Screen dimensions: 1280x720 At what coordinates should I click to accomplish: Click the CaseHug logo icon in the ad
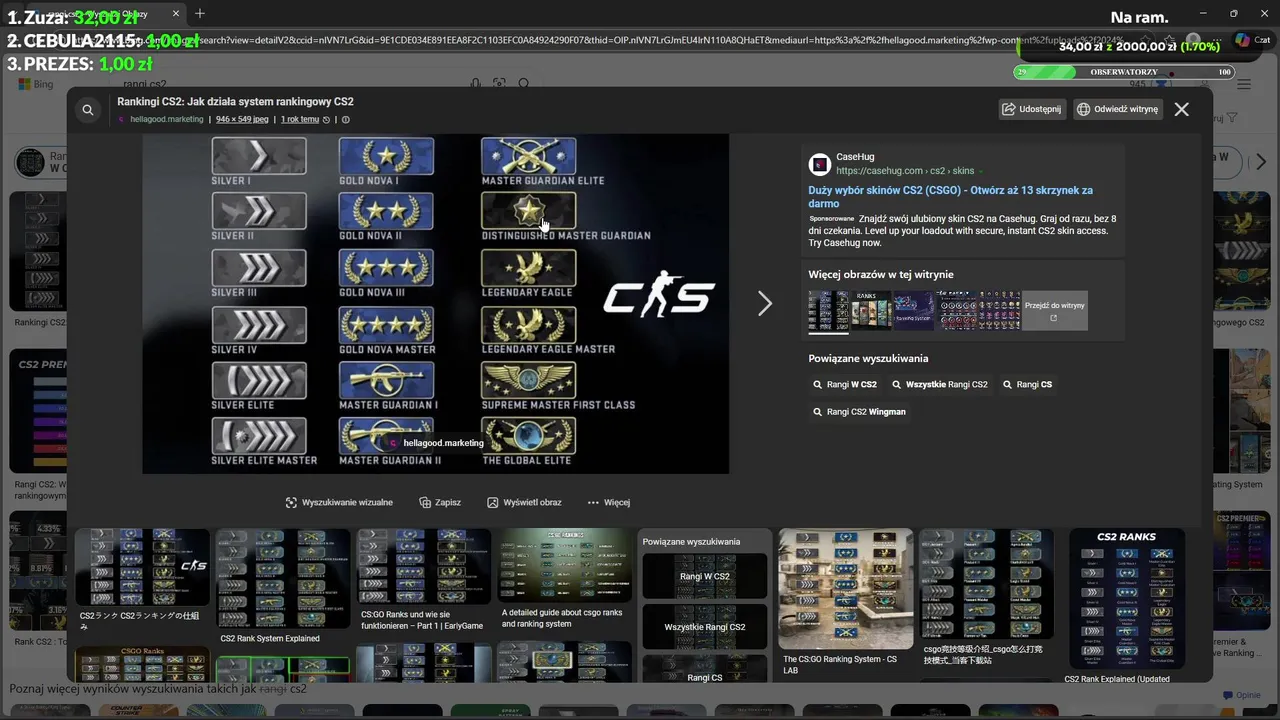(819, 164)
